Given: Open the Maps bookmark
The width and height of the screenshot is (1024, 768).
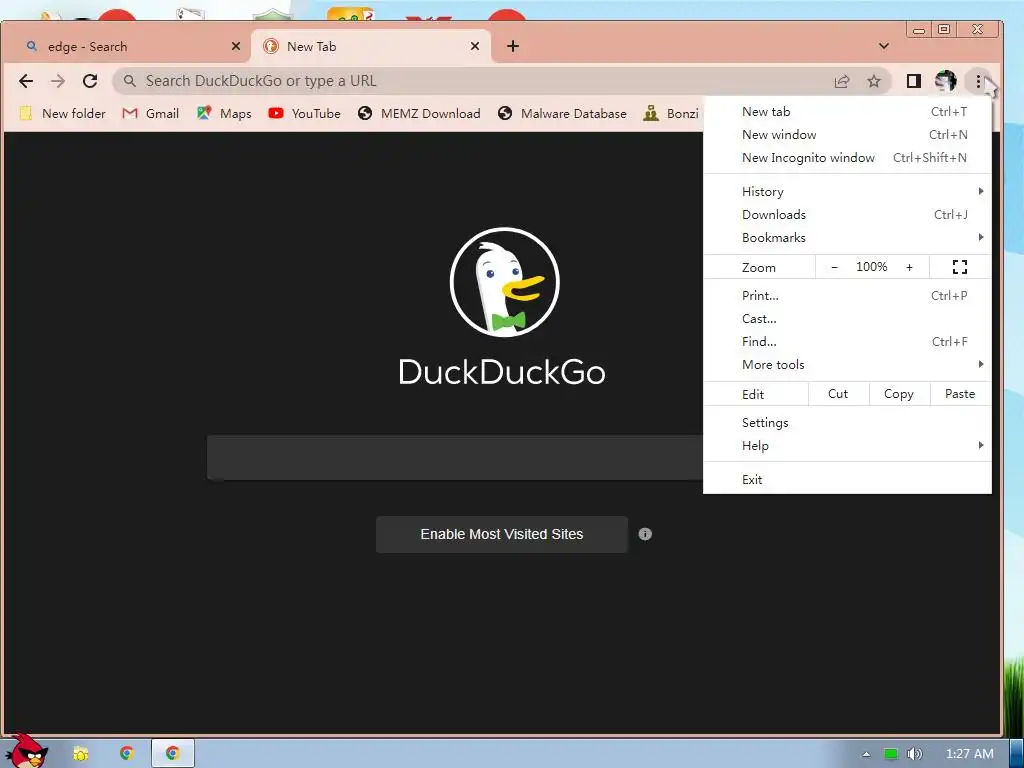Looking at the screenshot, I should 224,114.
